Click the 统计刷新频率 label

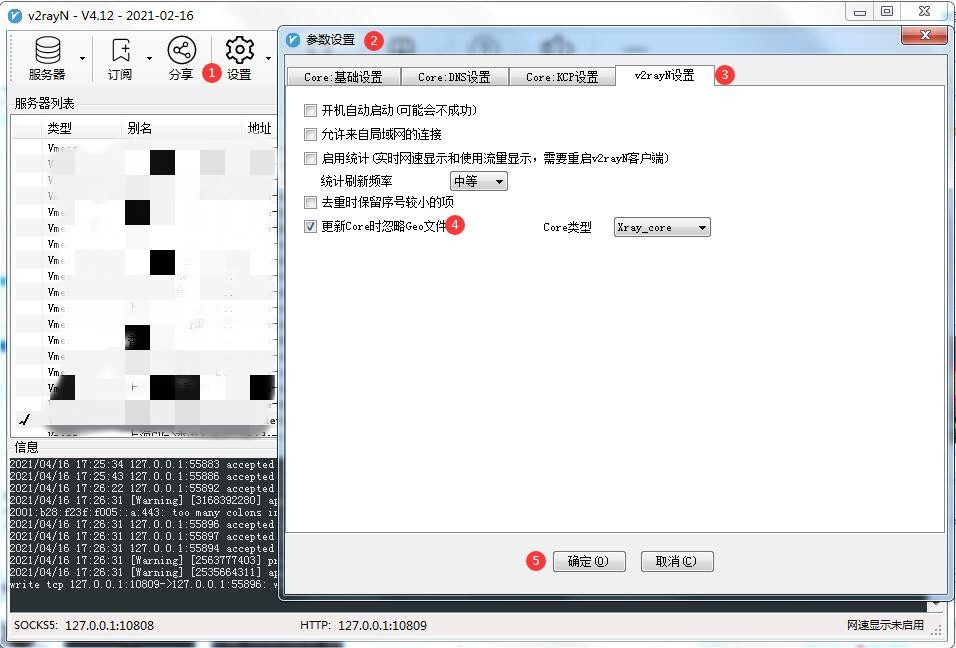[x=357, y=181]
